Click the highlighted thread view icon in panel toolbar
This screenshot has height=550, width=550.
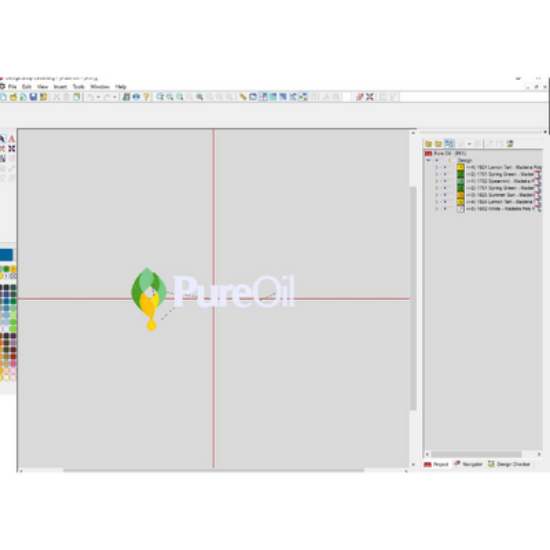(x=449, y=143)
